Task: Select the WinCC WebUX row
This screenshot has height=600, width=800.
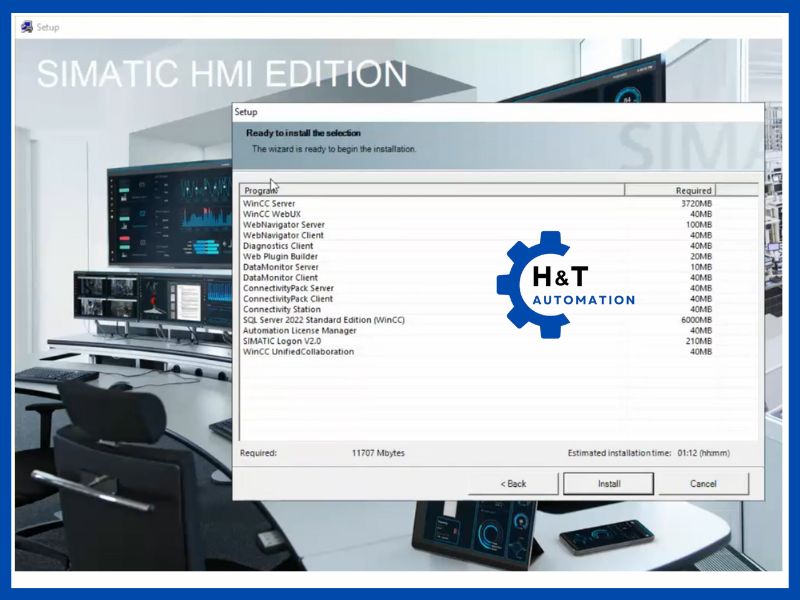Action: click(x=271, y=214)
